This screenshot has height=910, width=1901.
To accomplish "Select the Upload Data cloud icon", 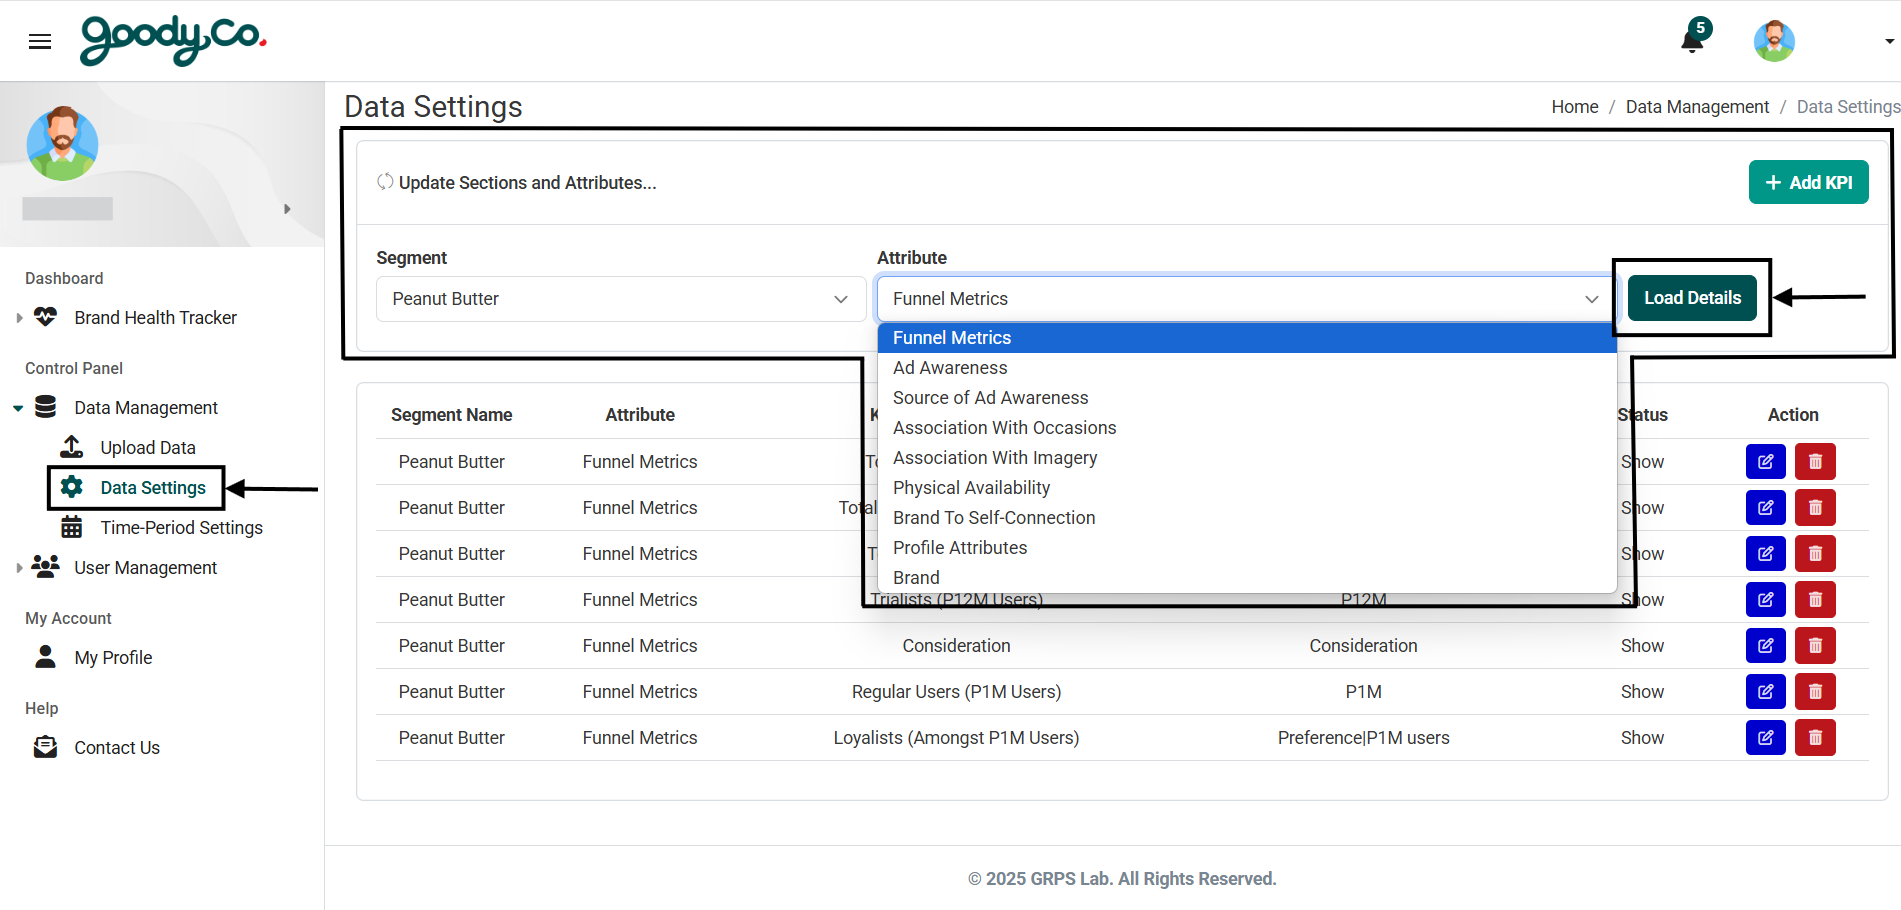I will 70,447.
